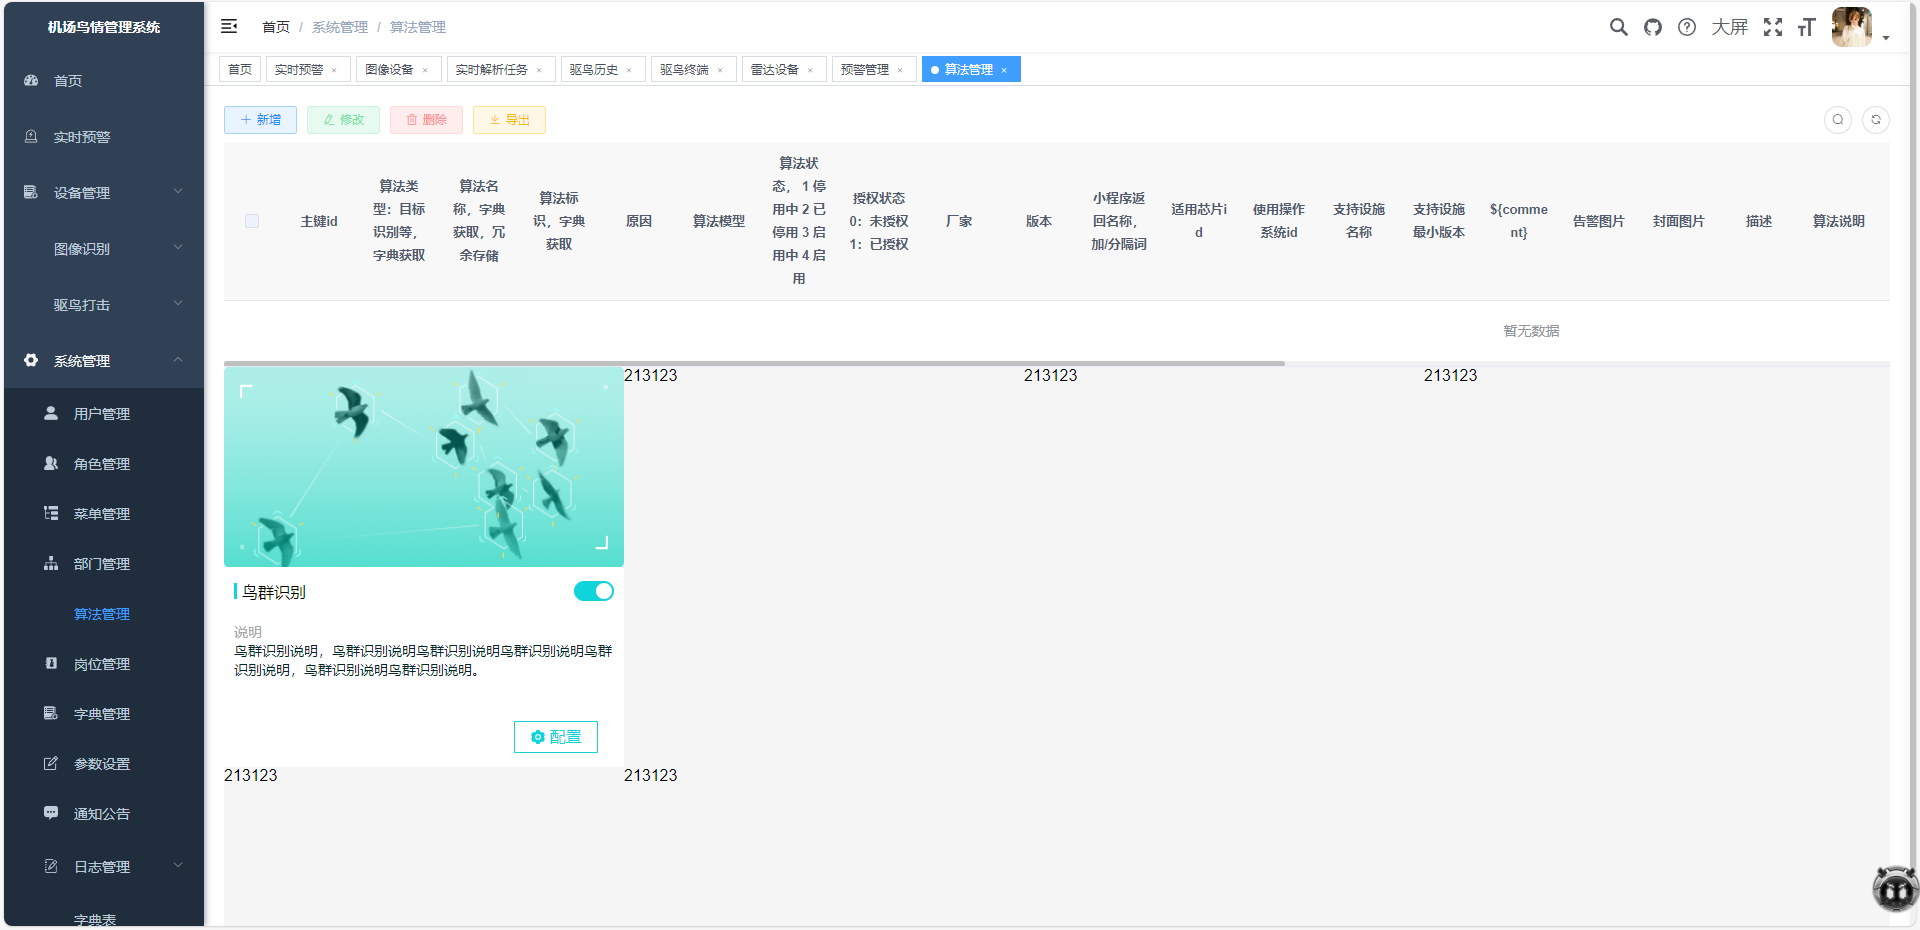Click the 配置 configure button on the card
The height and width of the screenshot is (930, 1920).
[556, 737]
